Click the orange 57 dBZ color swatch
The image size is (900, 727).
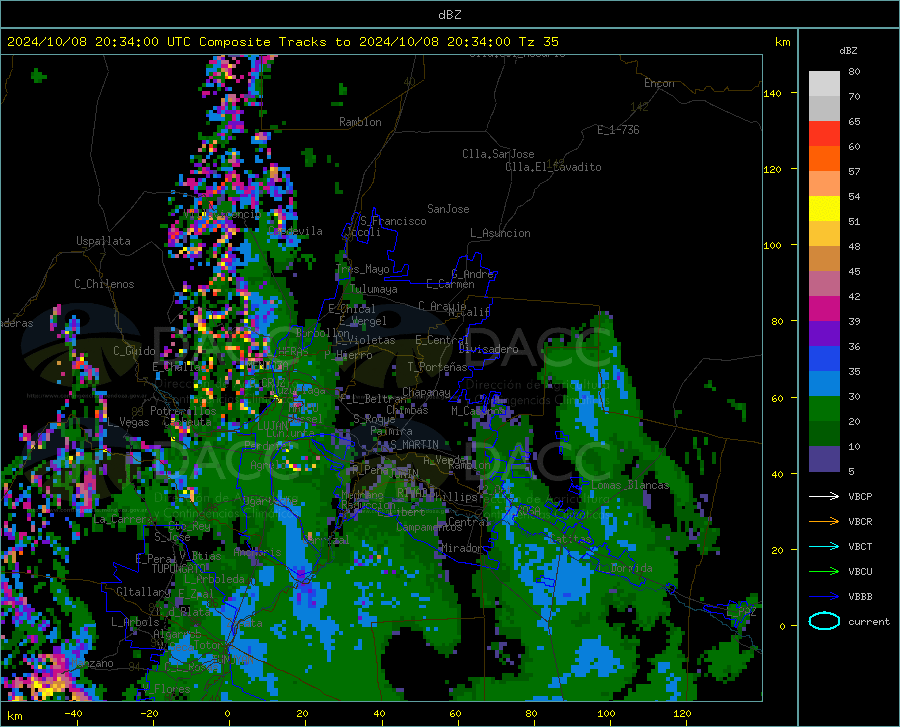point(824,159)
